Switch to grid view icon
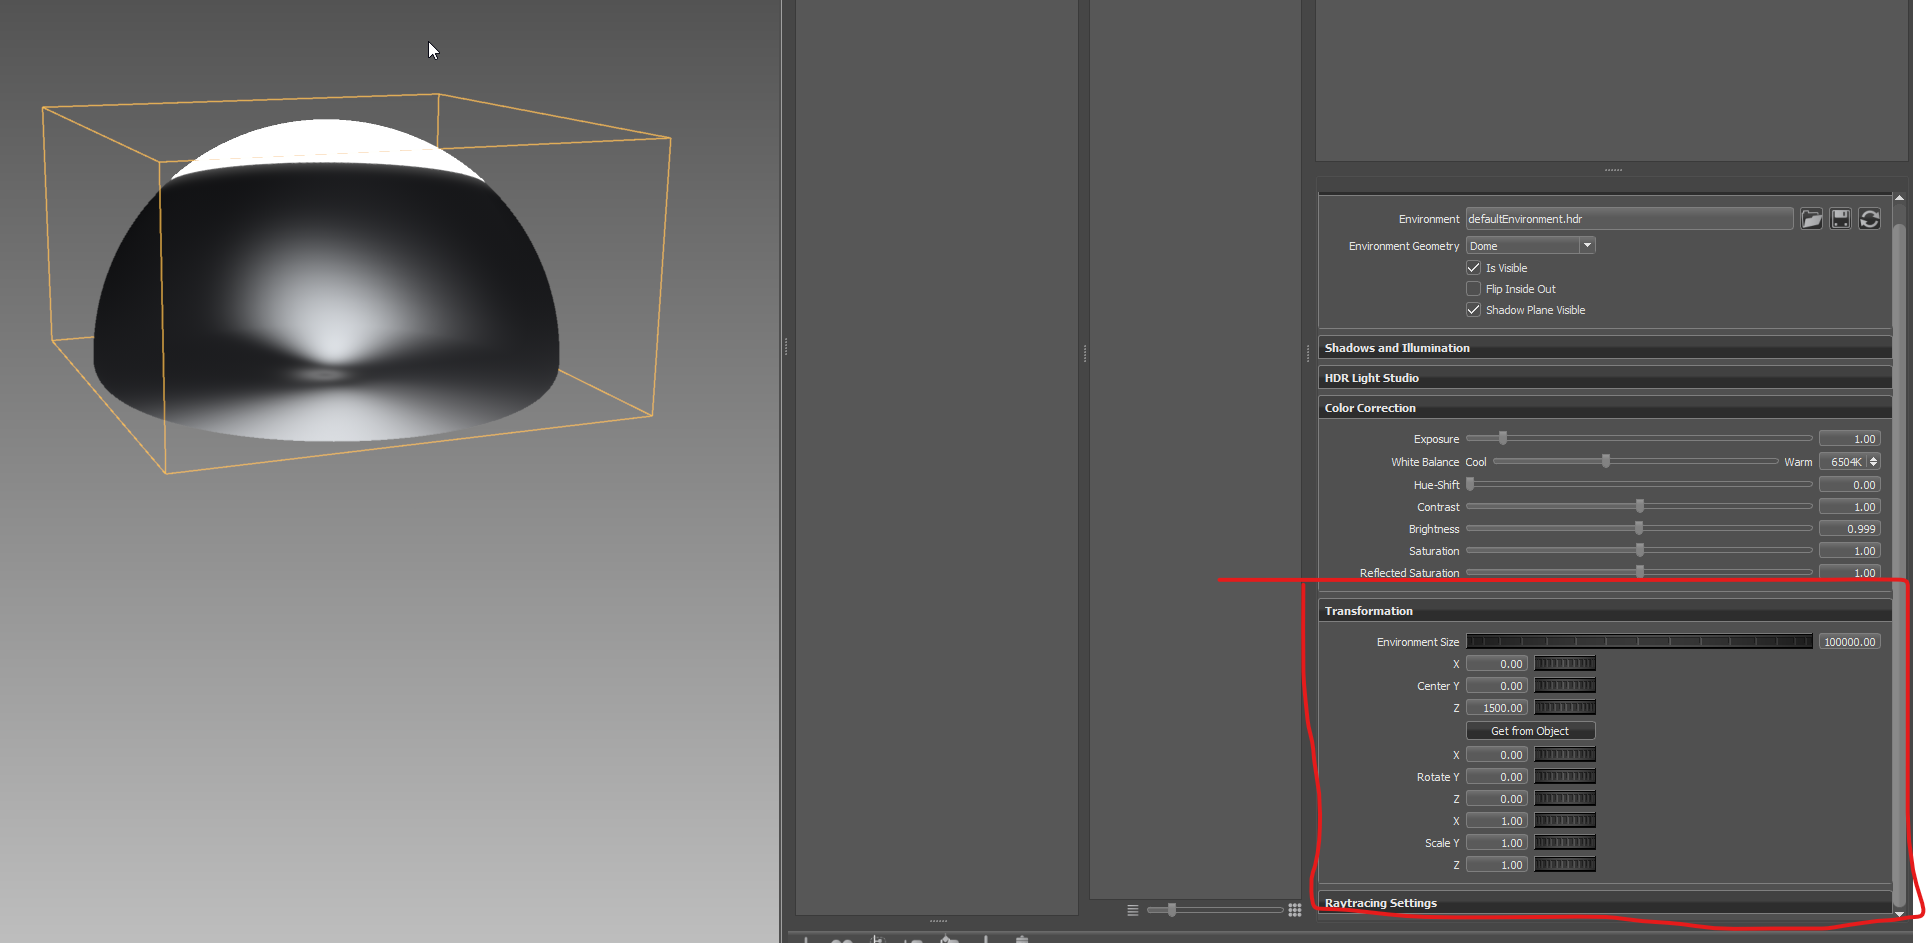1929x943 pixels. pyautogui.click(x=1295, y=910)
